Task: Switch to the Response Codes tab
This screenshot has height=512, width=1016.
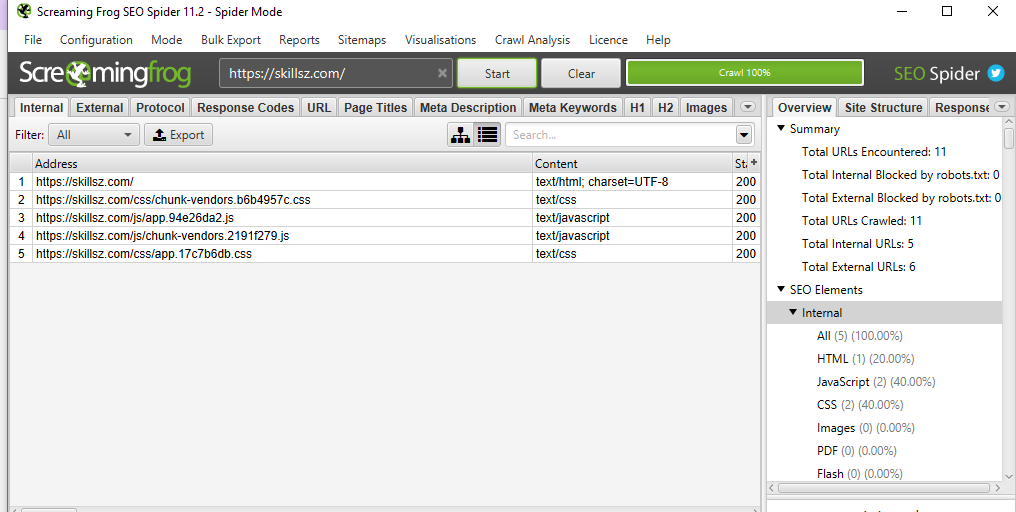Action: pos(246,108)
